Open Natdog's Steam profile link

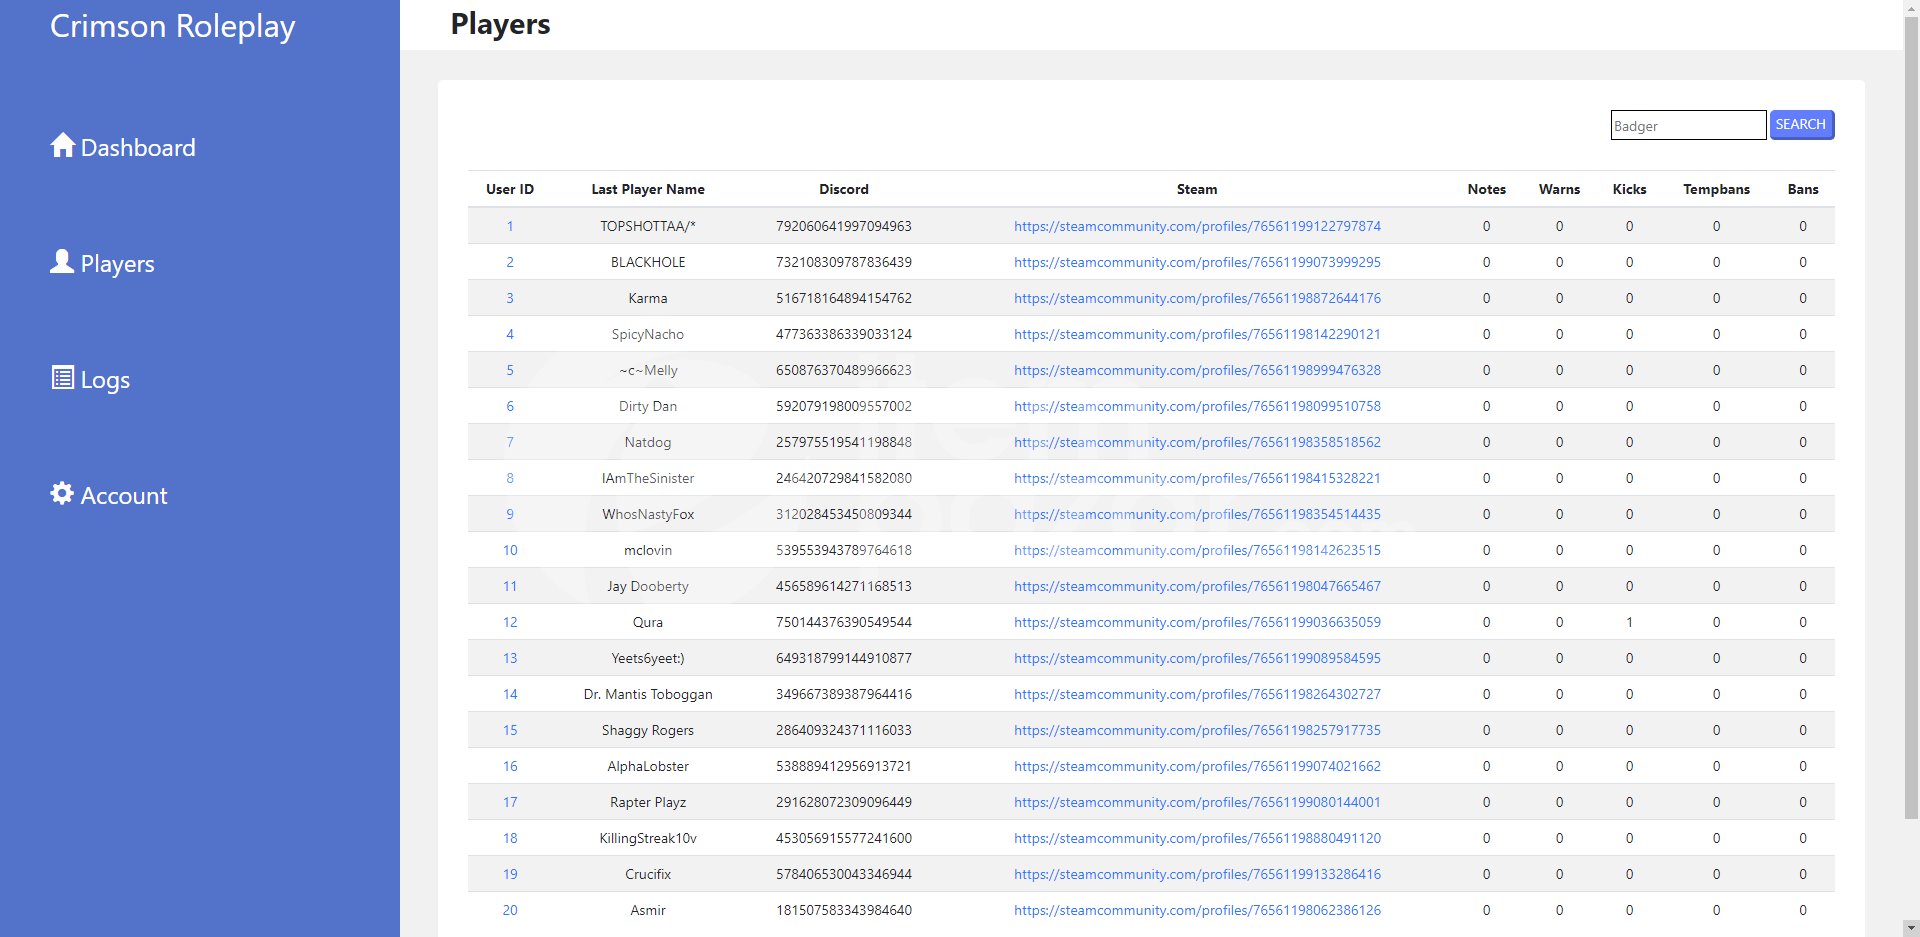1197,442
